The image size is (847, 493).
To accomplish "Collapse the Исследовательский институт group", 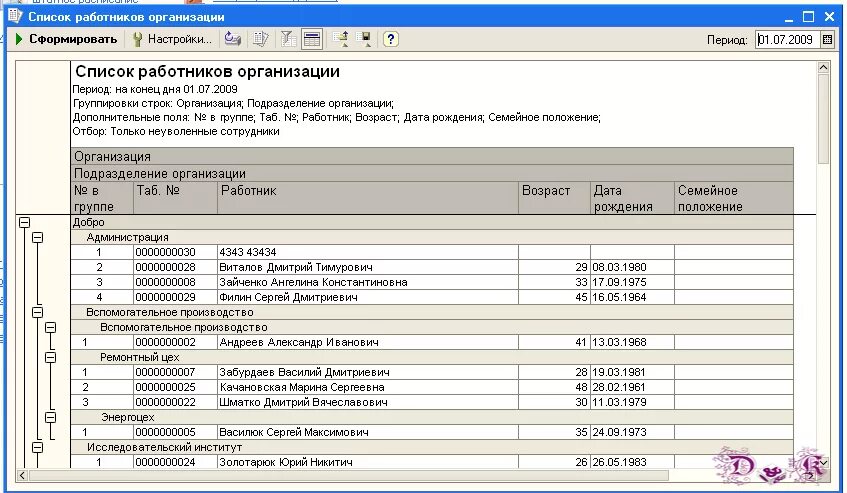I will point(37,447).
